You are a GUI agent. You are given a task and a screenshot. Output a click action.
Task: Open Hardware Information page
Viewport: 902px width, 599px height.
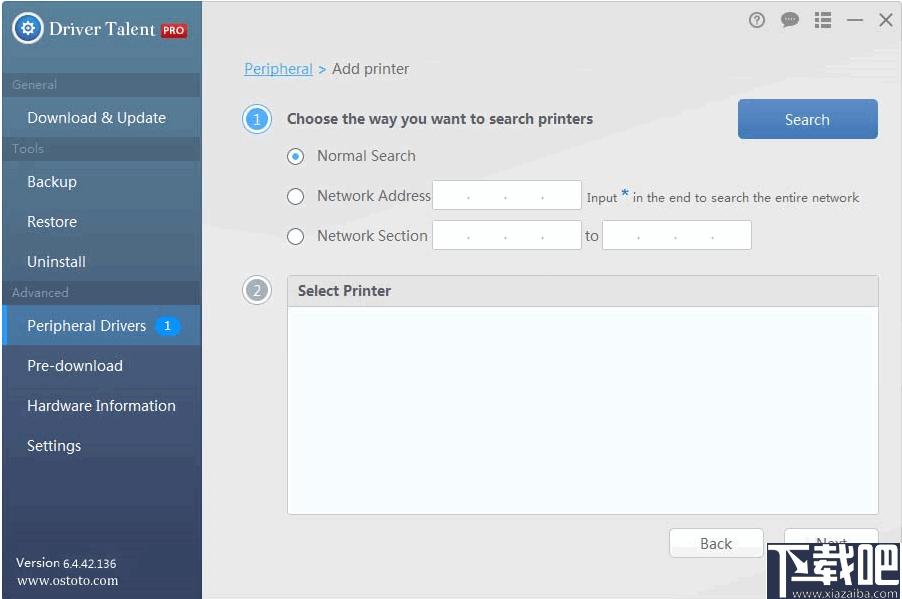101,406
